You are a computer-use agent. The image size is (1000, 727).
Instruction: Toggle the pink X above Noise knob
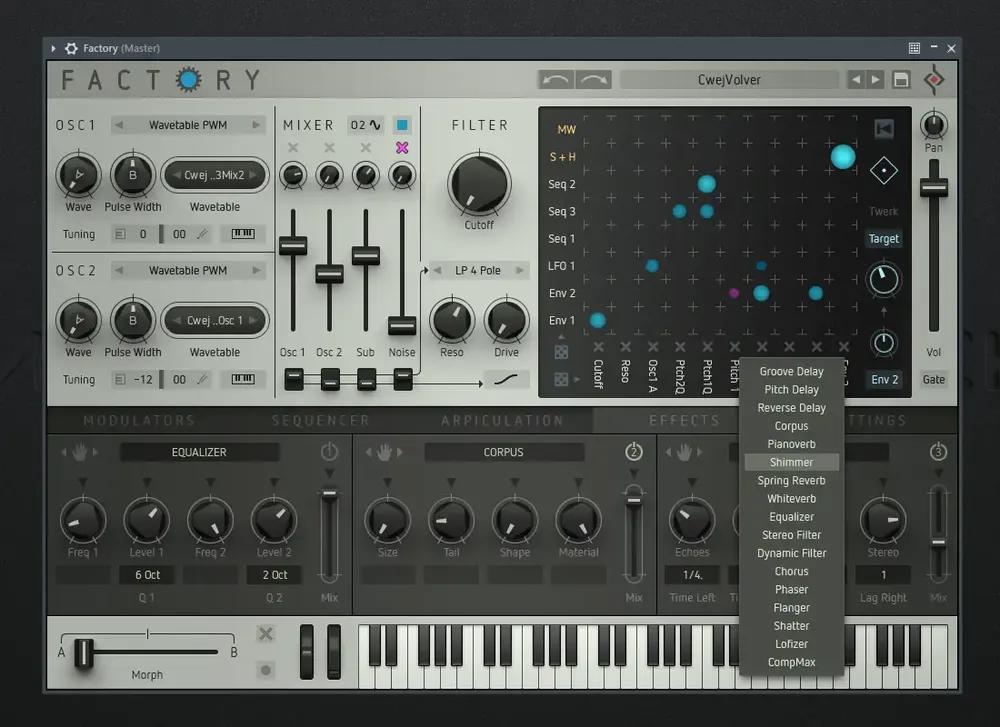[x=402, y=147]
